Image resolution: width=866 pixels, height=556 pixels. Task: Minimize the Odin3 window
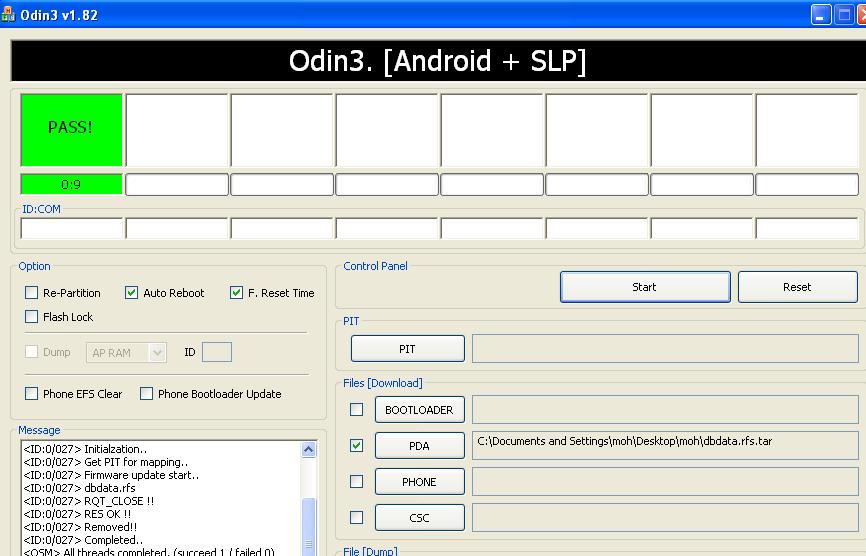(x=821, y=15)
